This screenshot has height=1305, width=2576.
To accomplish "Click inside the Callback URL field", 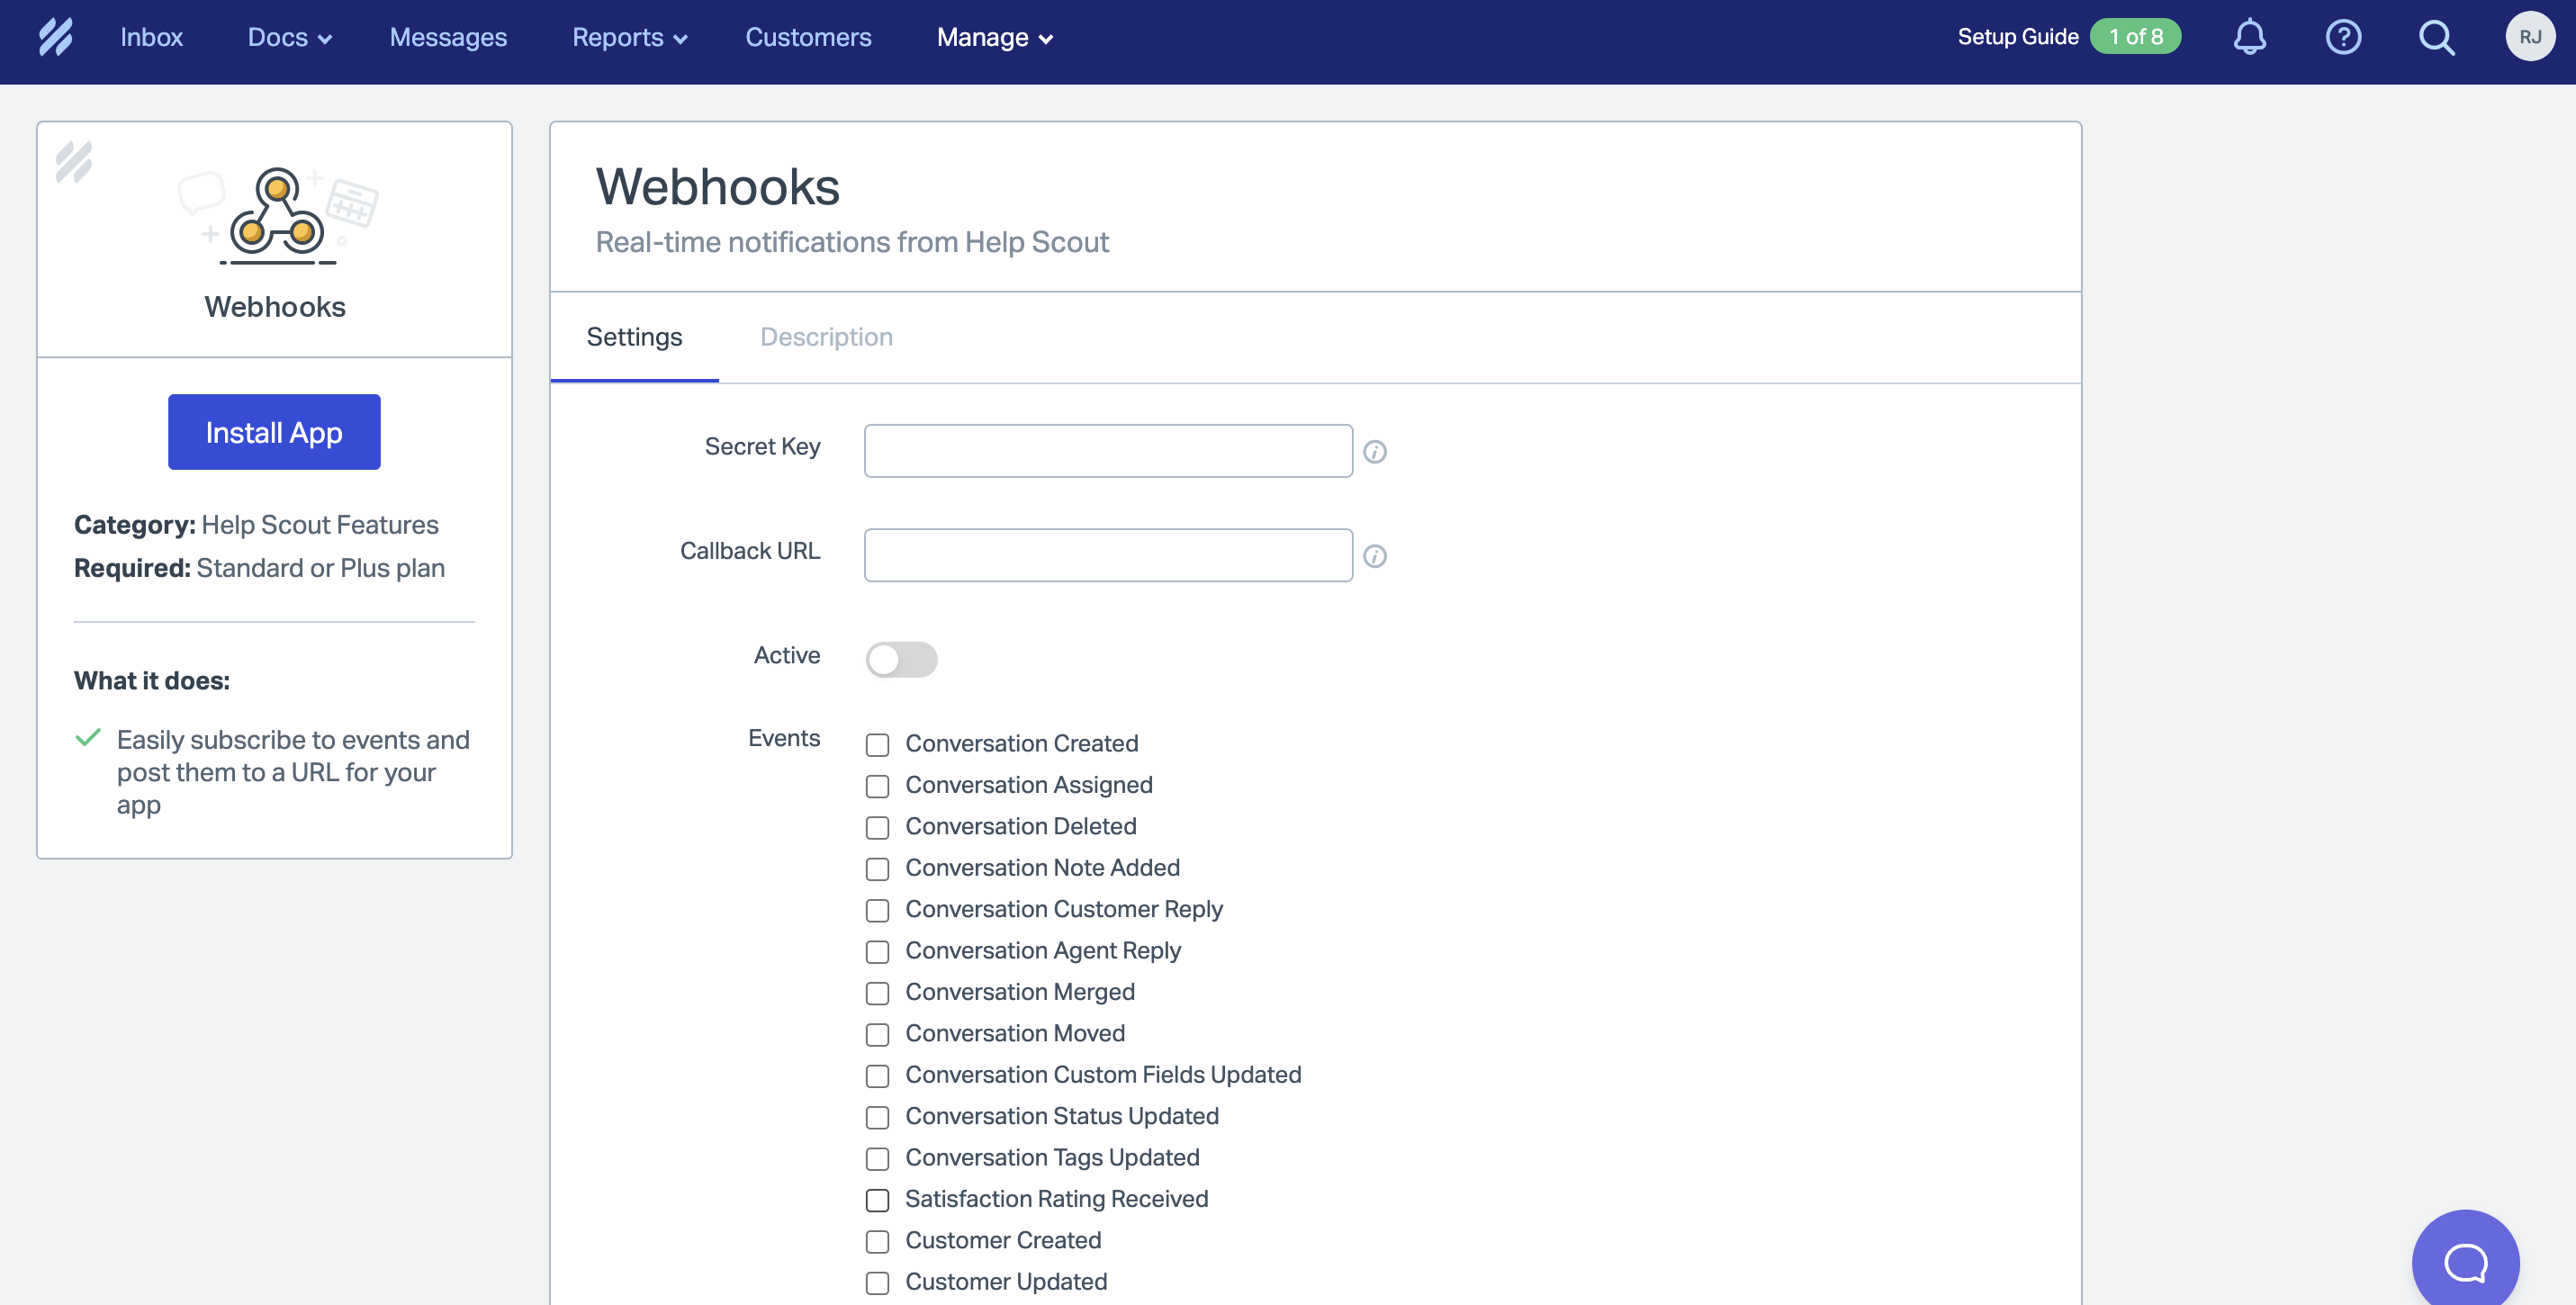I will click(1106, 554).
